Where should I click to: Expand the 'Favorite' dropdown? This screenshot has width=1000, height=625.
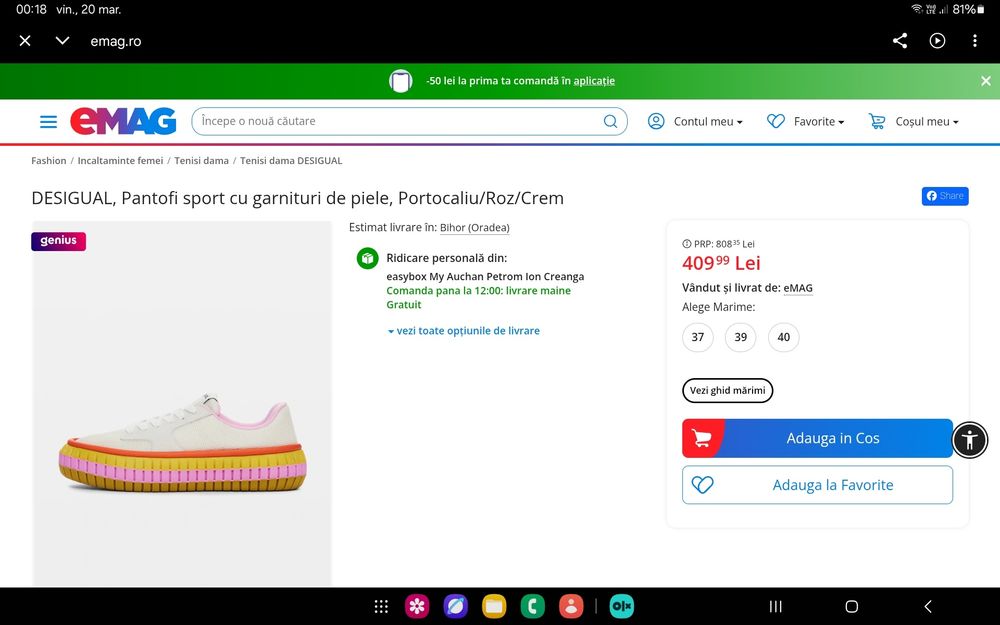tap(819, 121)
